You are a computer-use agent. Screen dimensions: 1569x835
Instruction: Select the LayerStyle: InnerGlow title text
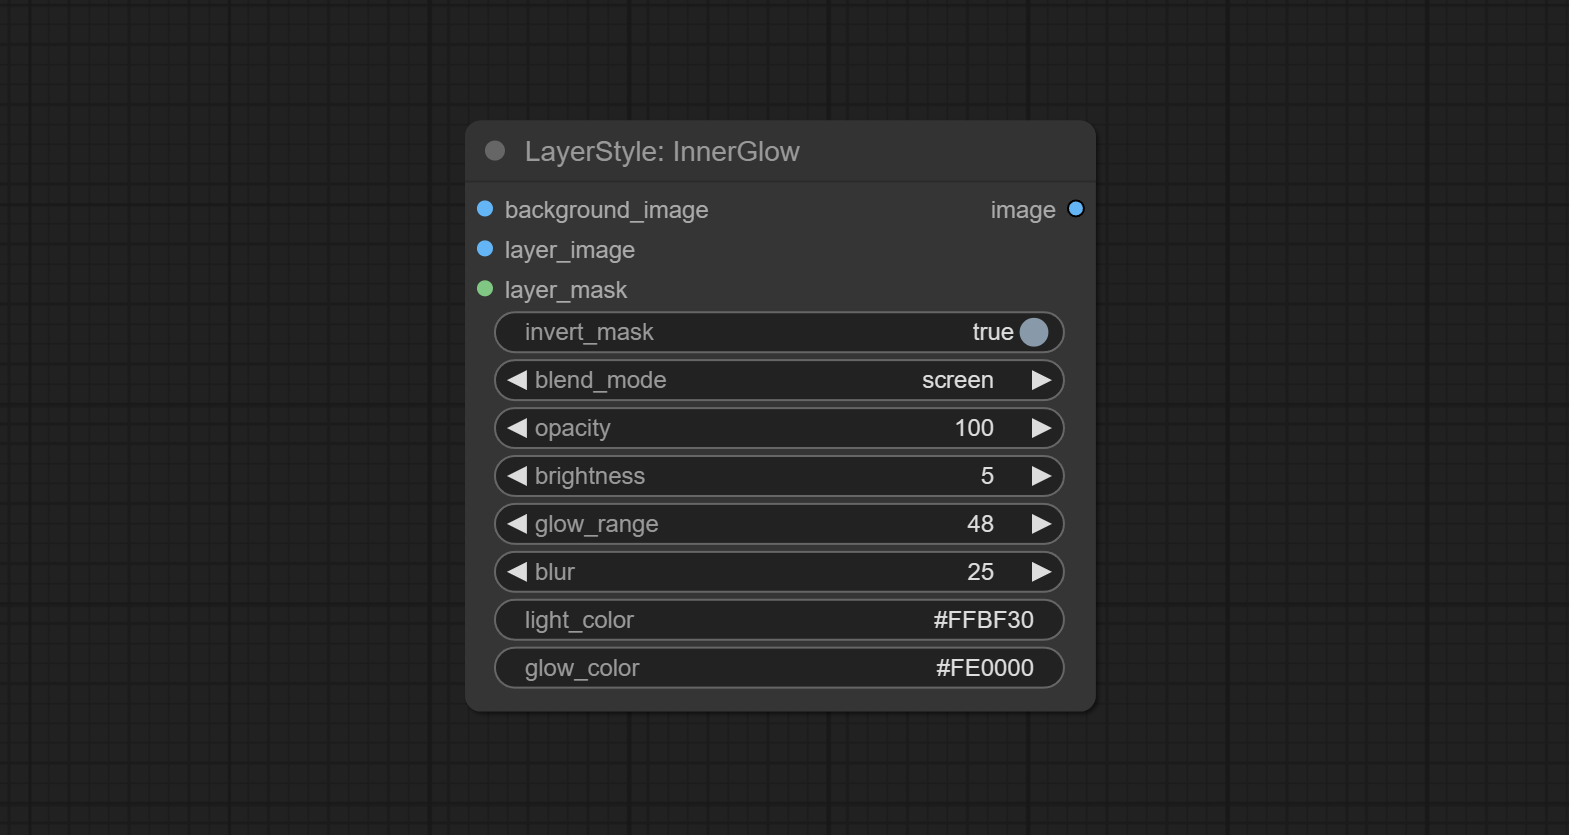(x=662, y=152)
